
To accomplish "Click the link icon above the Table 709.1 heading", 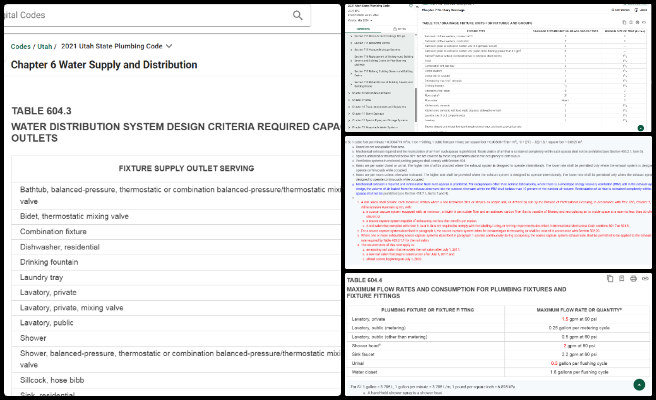I will [644, 23].
